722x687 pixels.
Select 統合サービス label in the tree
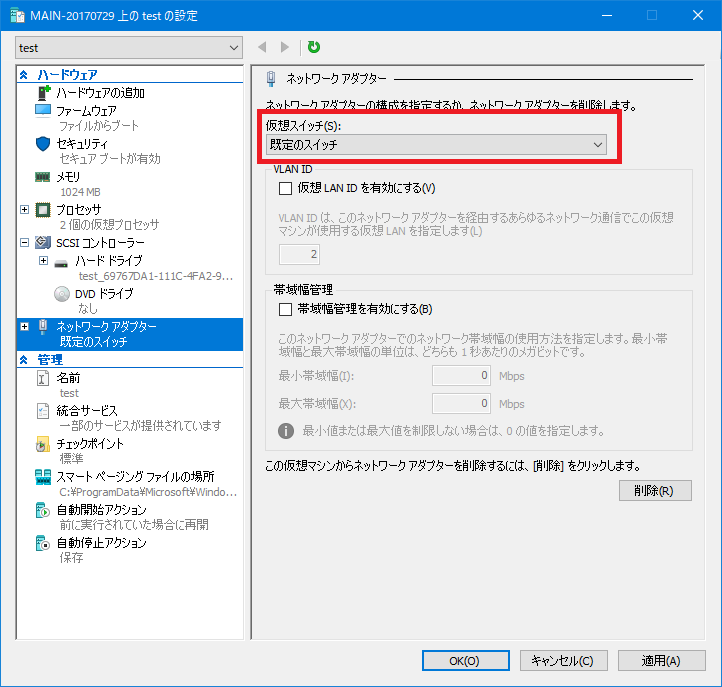pos(87,411)
